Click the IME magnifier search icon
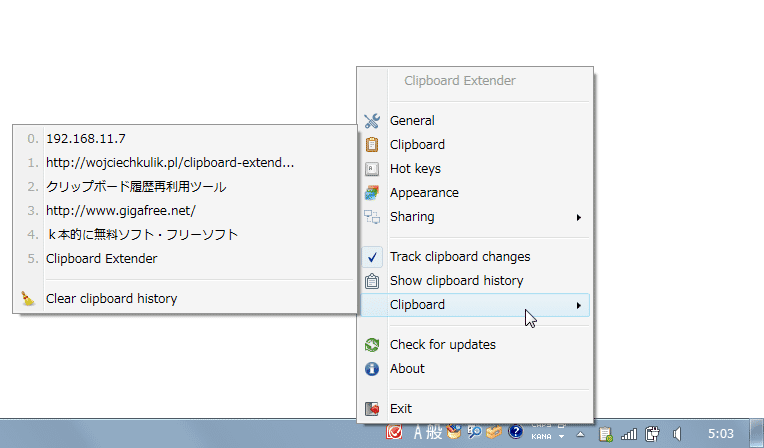The width and height of the screenshot is (764, 448). [x=474, y=431]
